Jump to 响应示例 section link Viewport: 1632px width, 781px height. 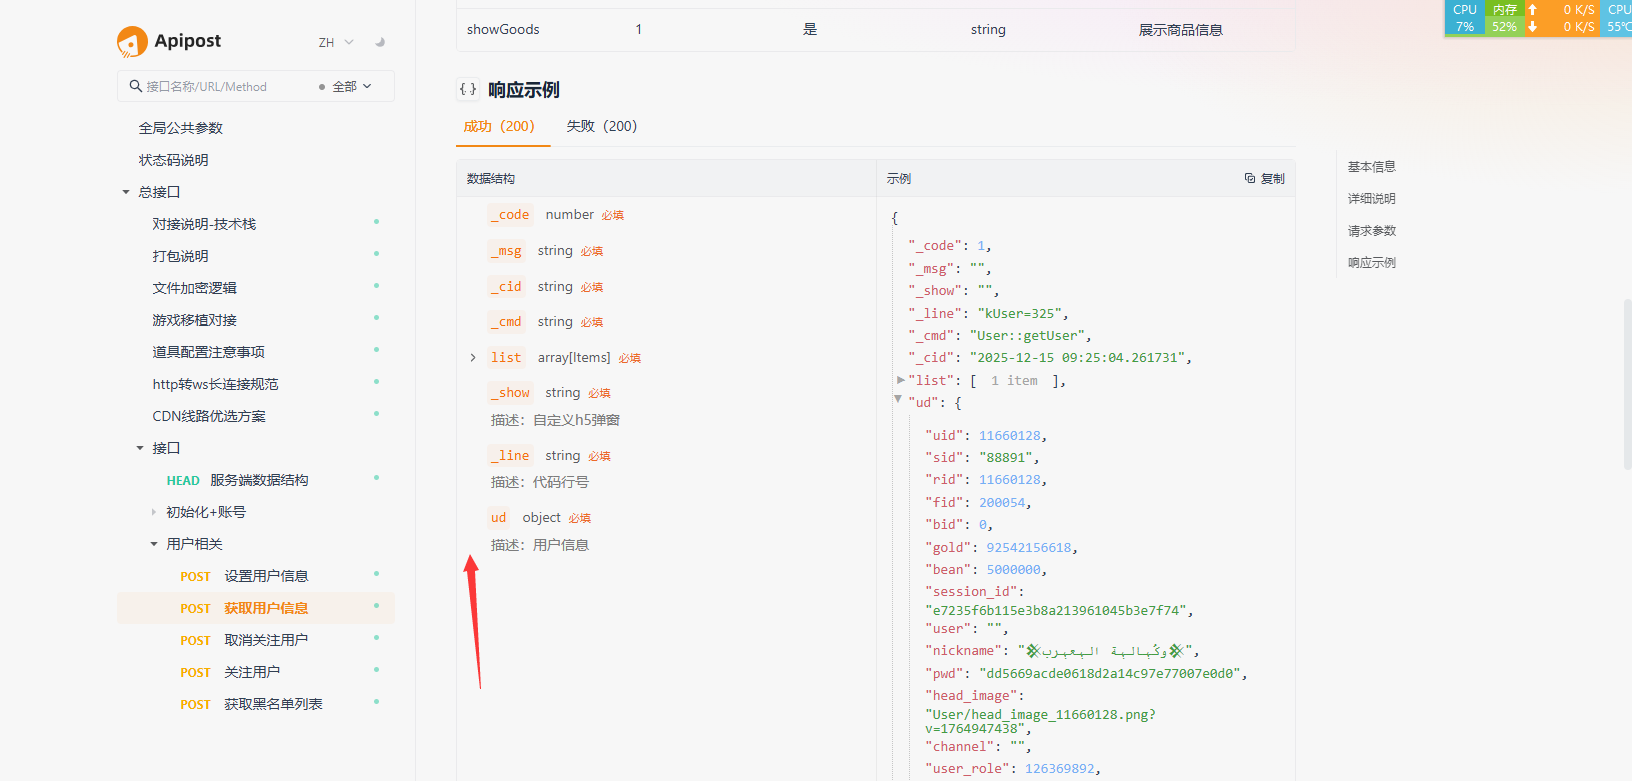(x=1371, y=263)
